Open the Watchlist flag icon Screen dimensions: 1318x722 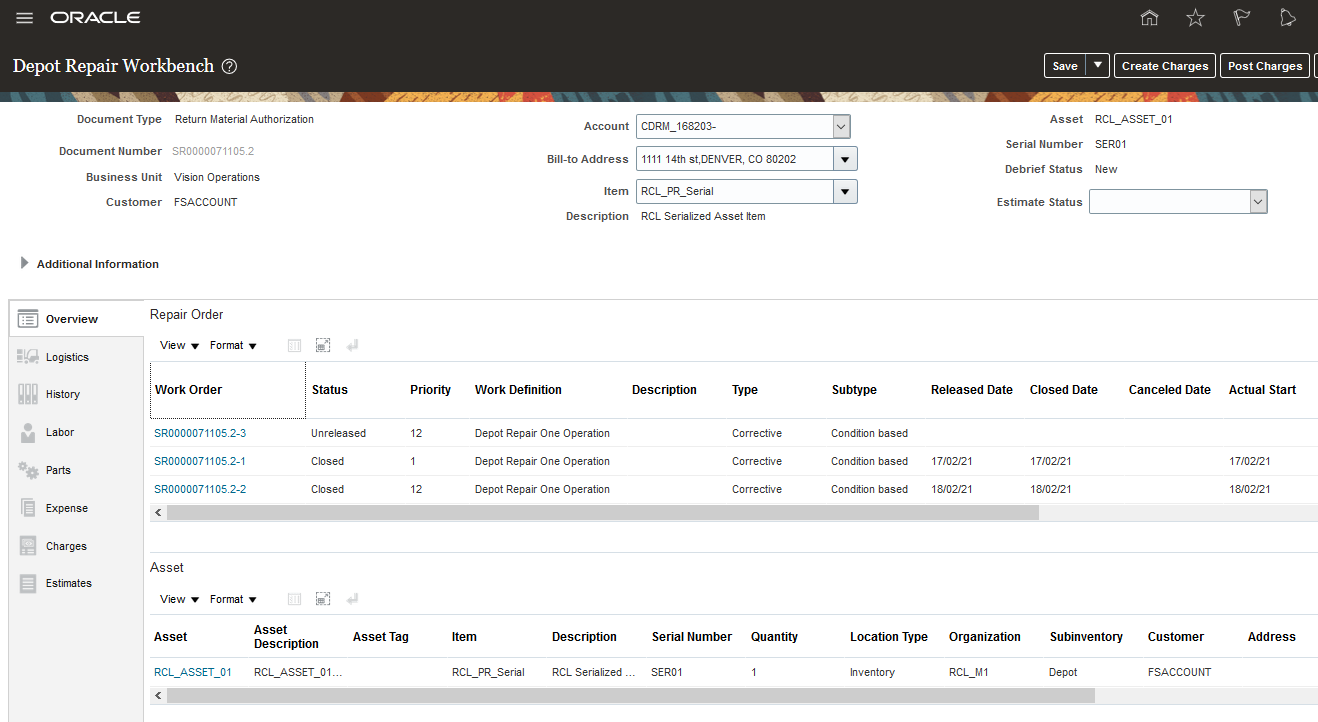[1241, 18]
